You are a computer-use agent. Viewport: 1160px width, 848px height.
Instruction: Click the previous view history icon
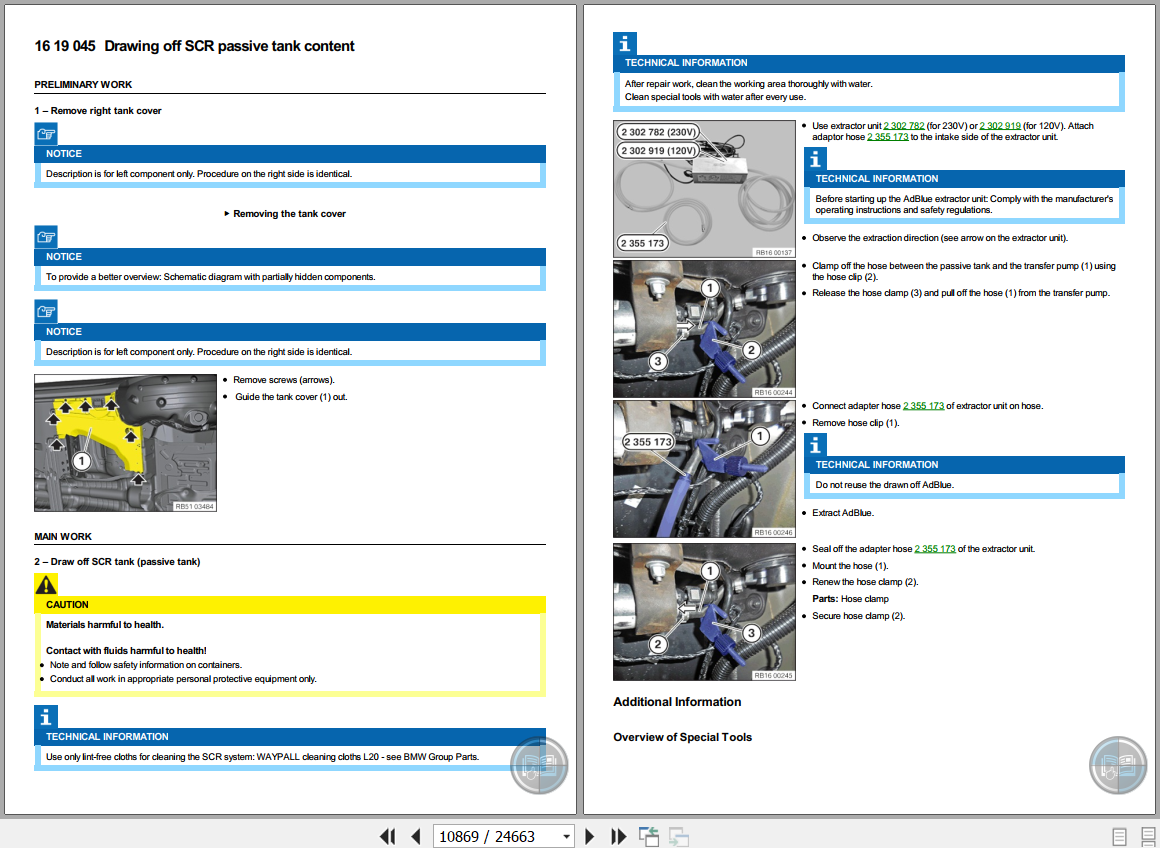click(x=648, y=836)
